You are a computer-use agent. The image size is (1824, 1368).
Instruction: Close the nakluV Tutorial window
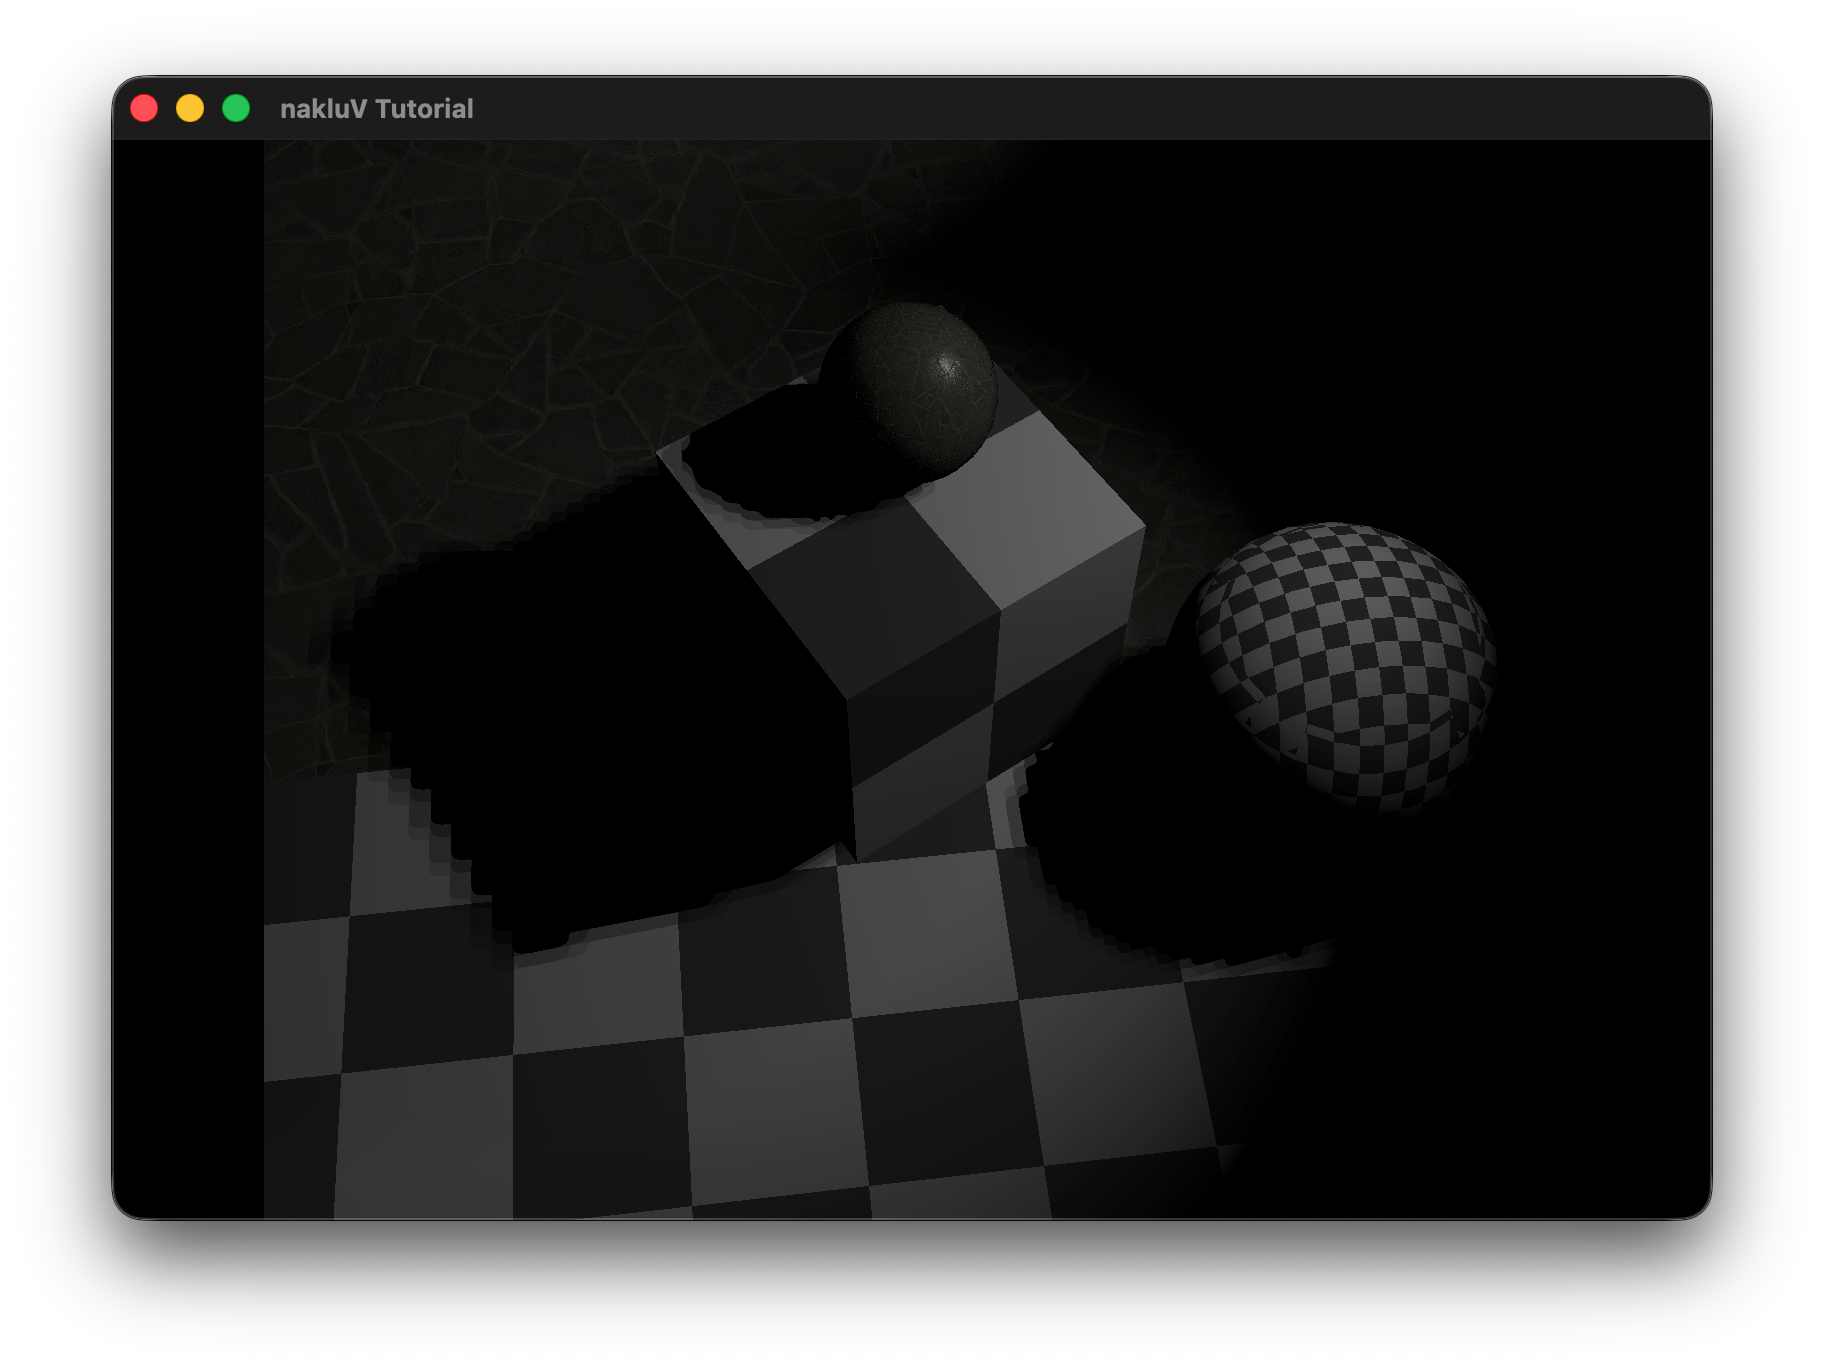point(144,108)
